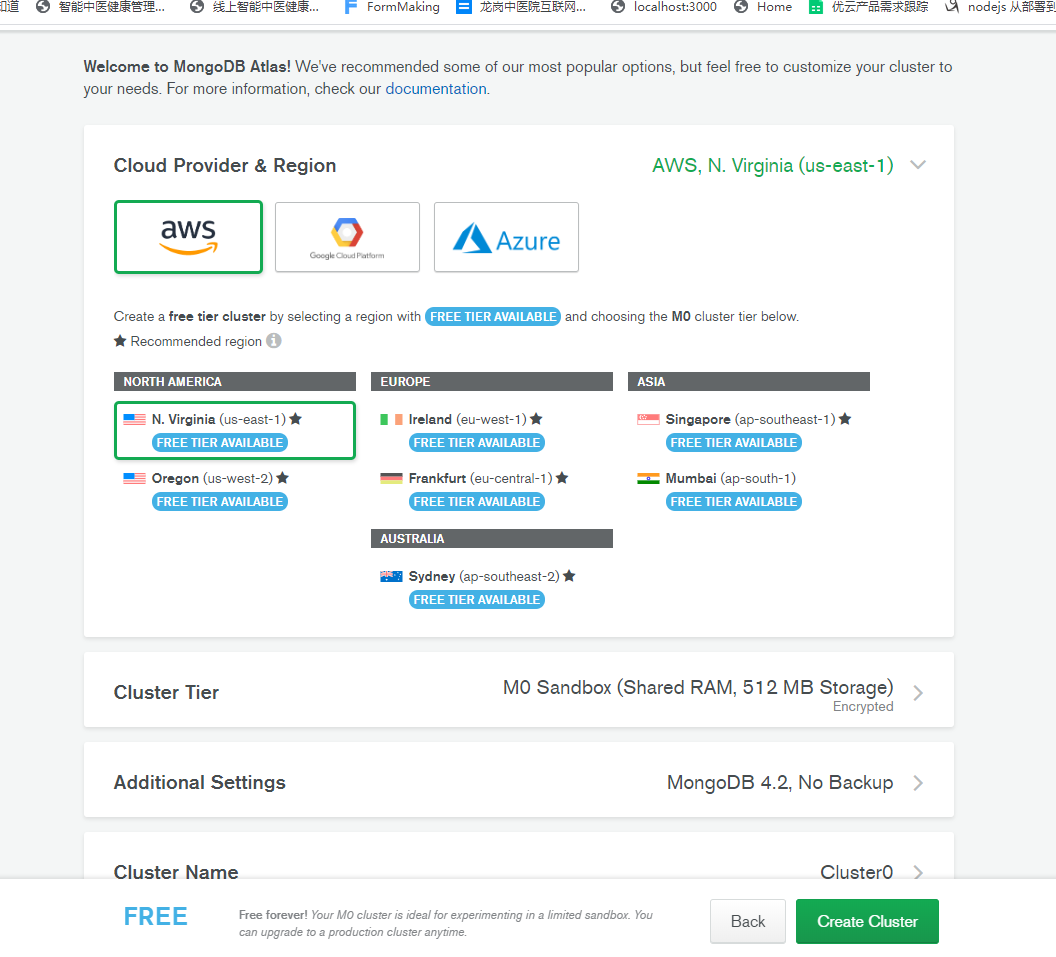1056x957 pixels.
Task: Collapse the Cloud Provider & Region chevron
Action: pos(918,165)
